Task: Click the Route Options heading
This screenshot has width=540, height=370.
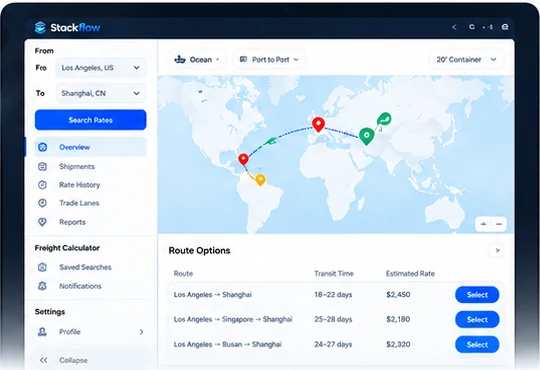Action: click(x=199, y=250)
